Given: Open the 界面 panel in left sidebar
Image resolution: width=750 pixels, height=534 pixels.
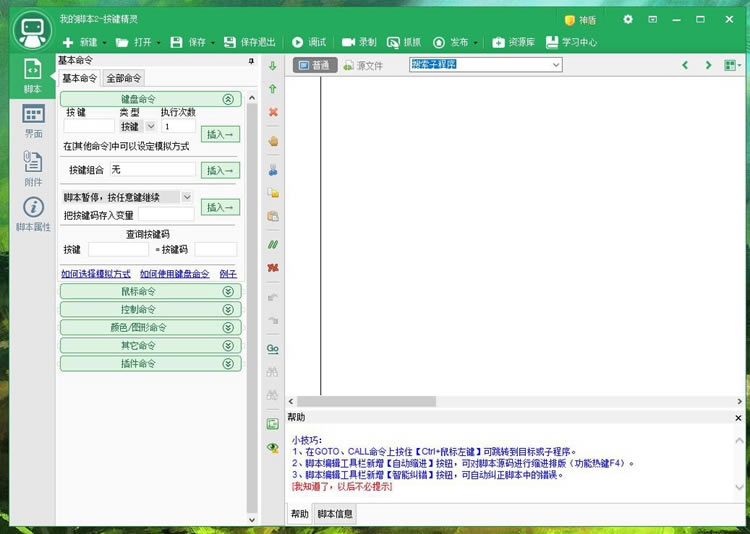Looking at the screenshot, I should pyautogui.click(x=33, y=119).
